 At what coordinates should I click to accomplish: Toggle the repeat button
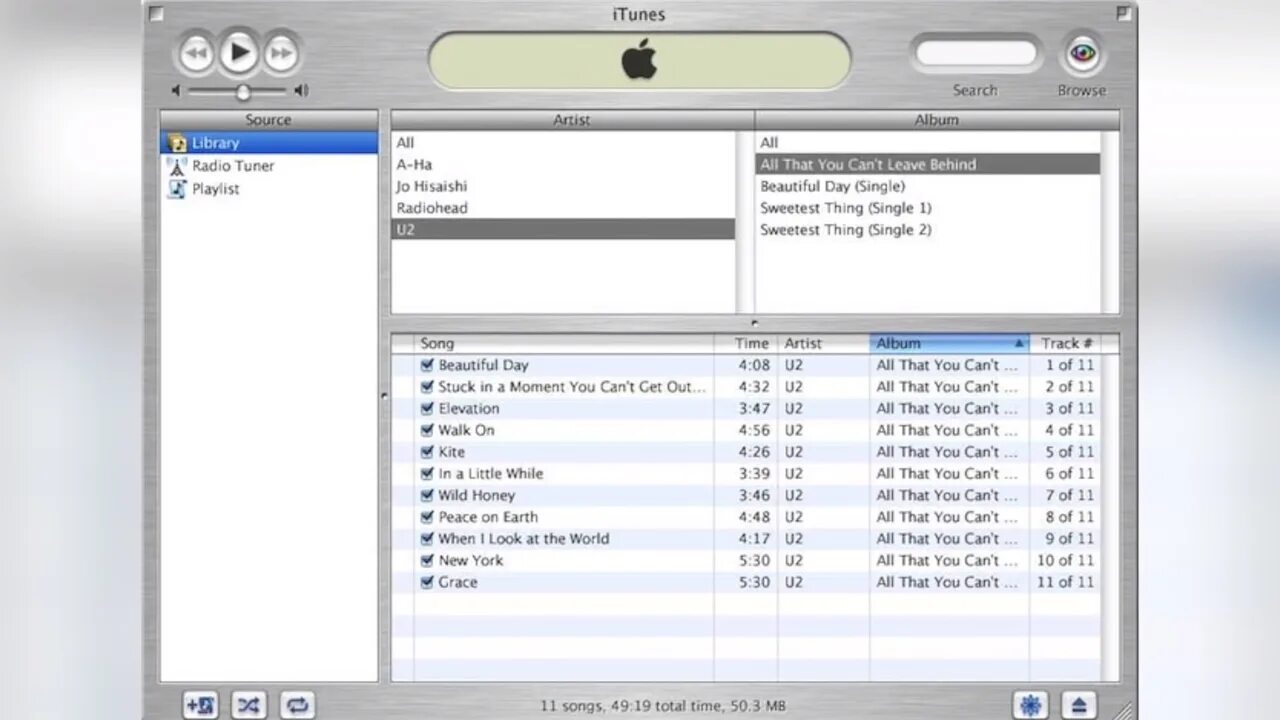297,705
